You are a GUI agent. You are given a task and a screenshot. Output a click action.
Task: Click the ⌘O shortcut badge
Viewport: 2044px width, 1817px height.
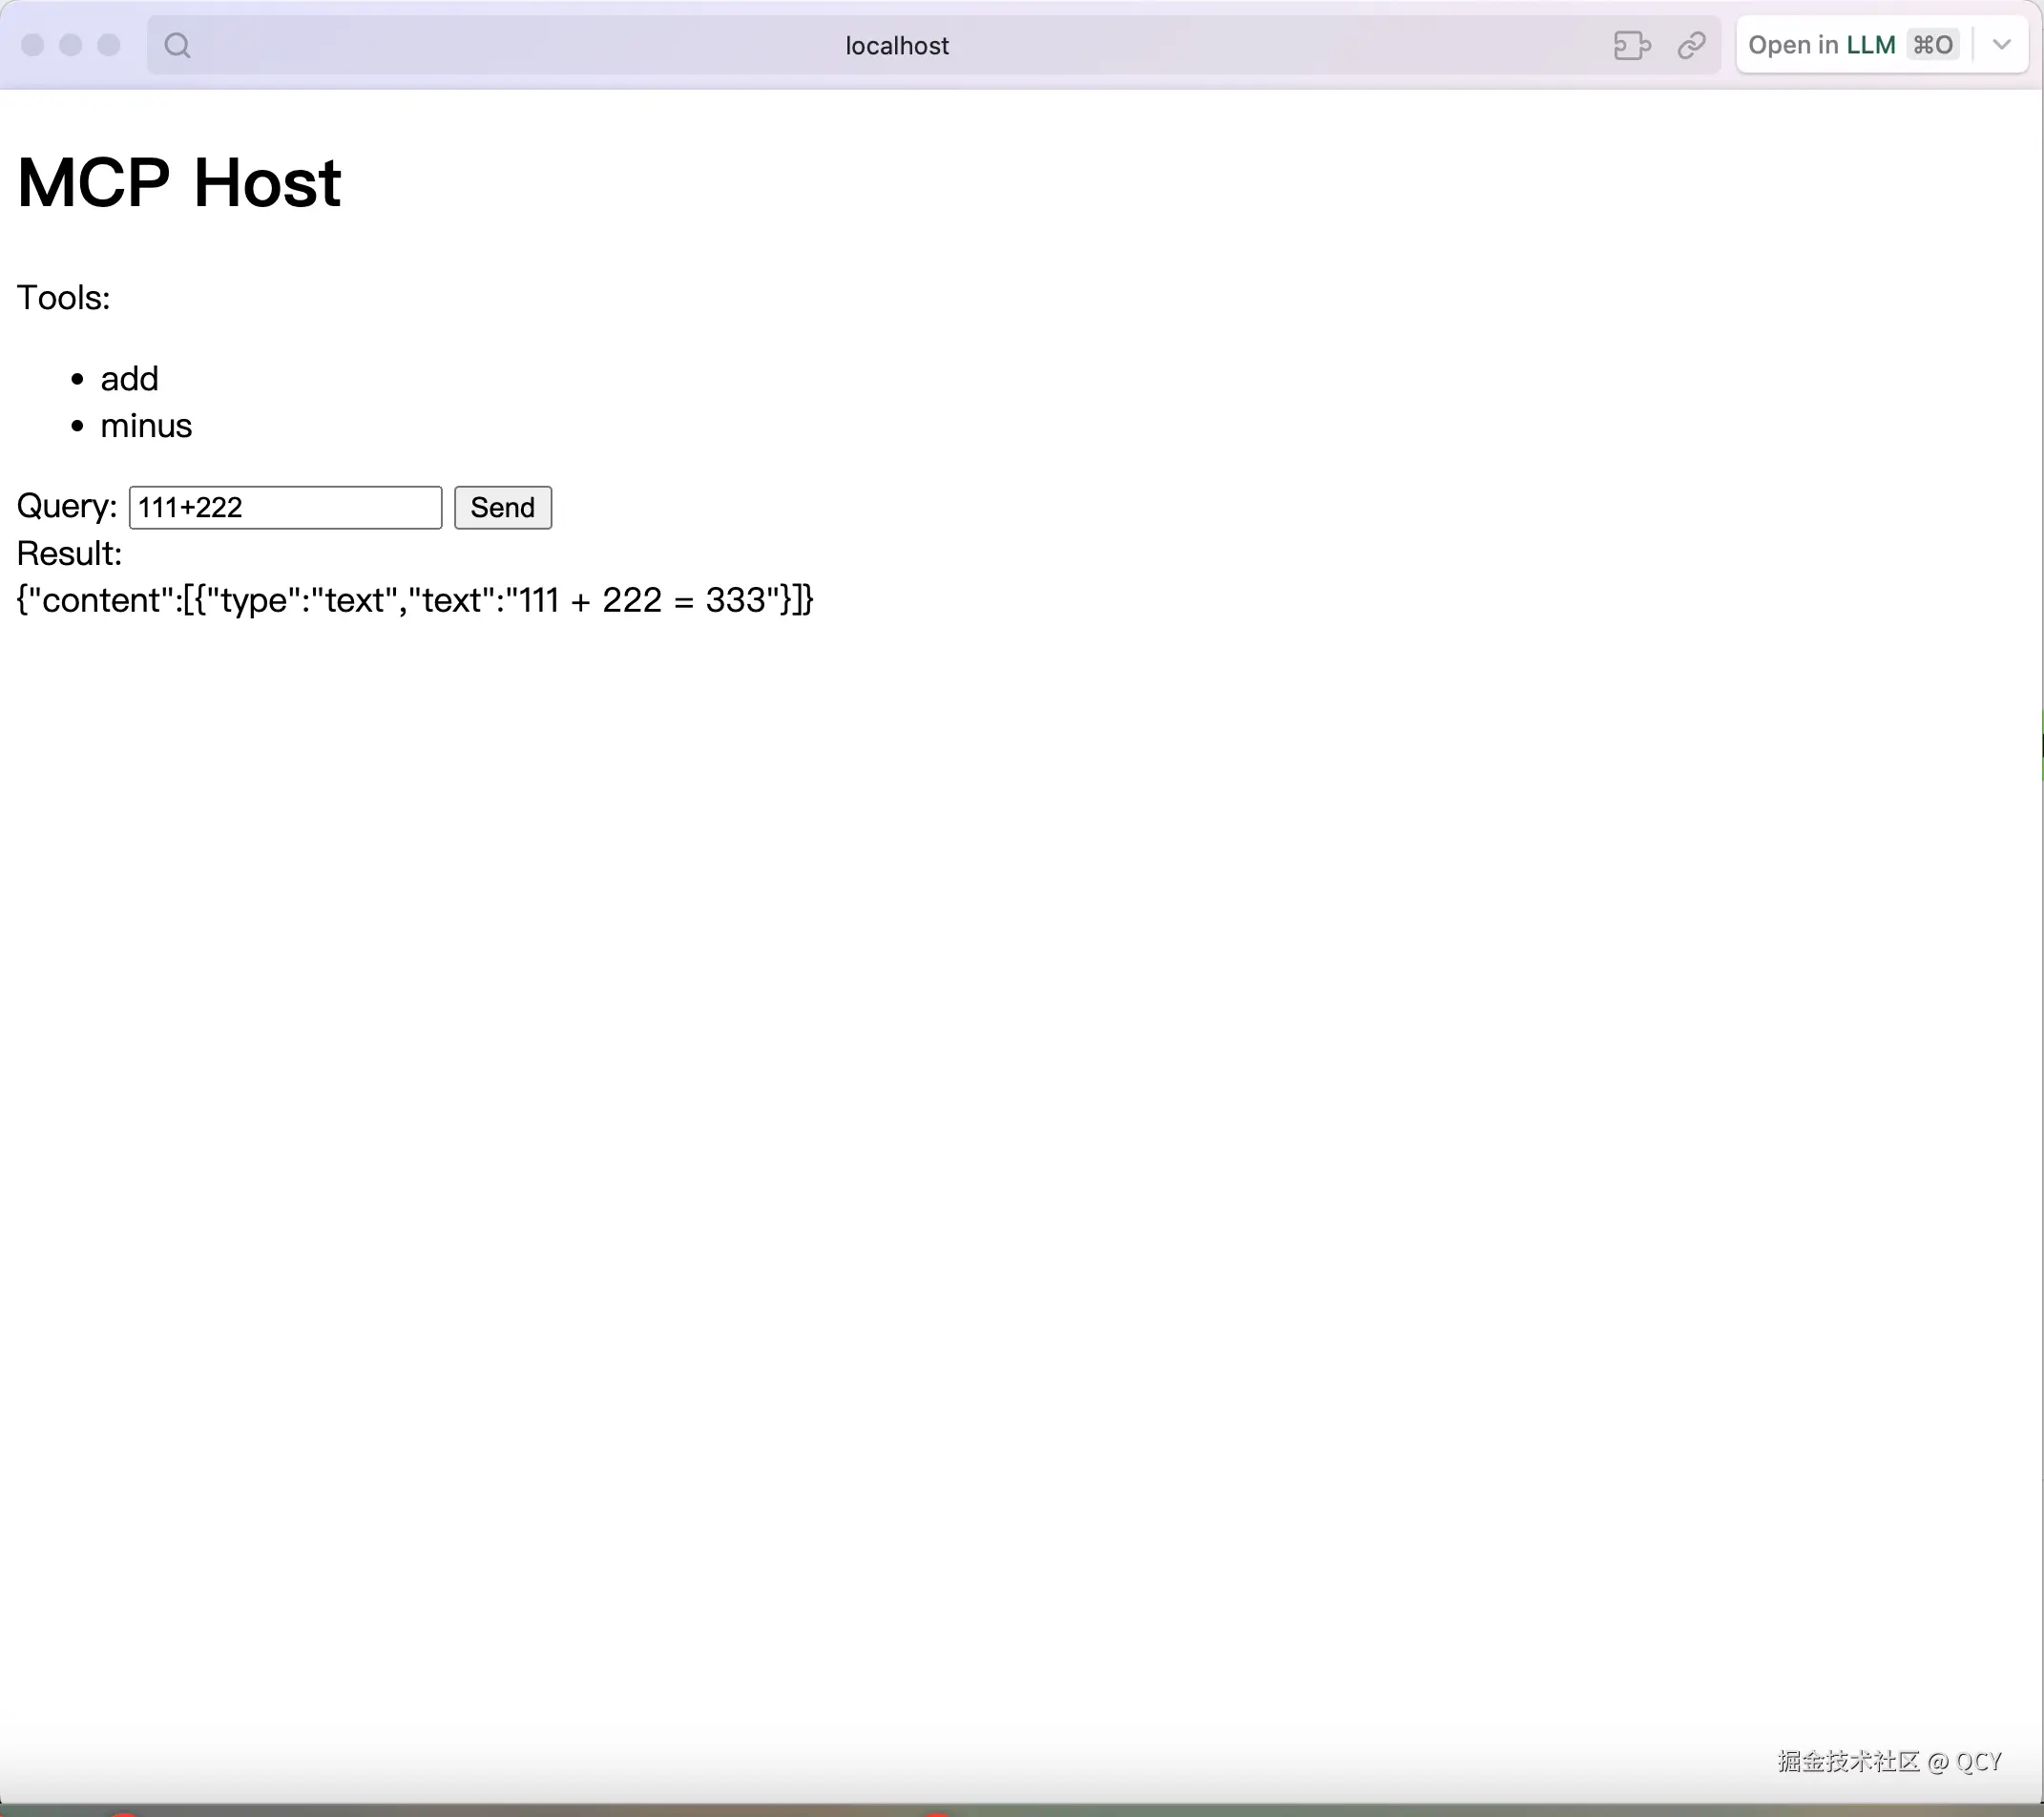[x=1932, y=45]
